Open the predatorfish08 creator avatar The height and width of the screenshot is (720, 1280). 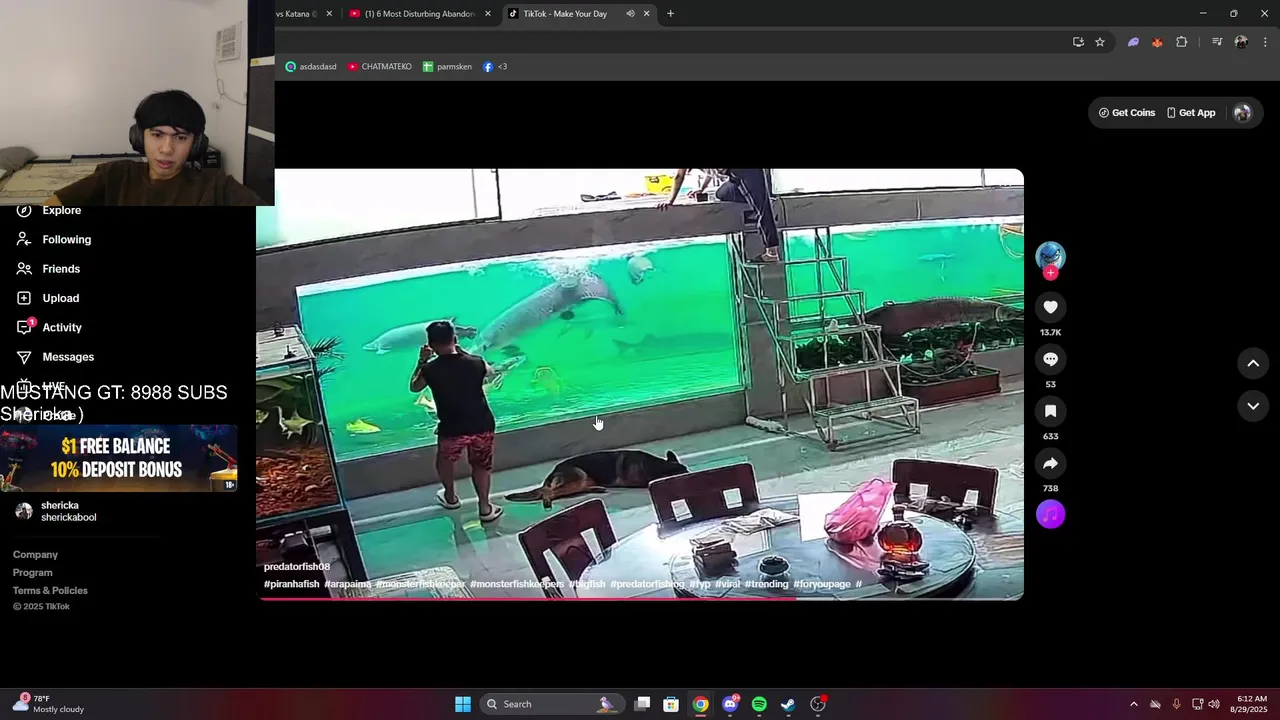(1050, 256)
